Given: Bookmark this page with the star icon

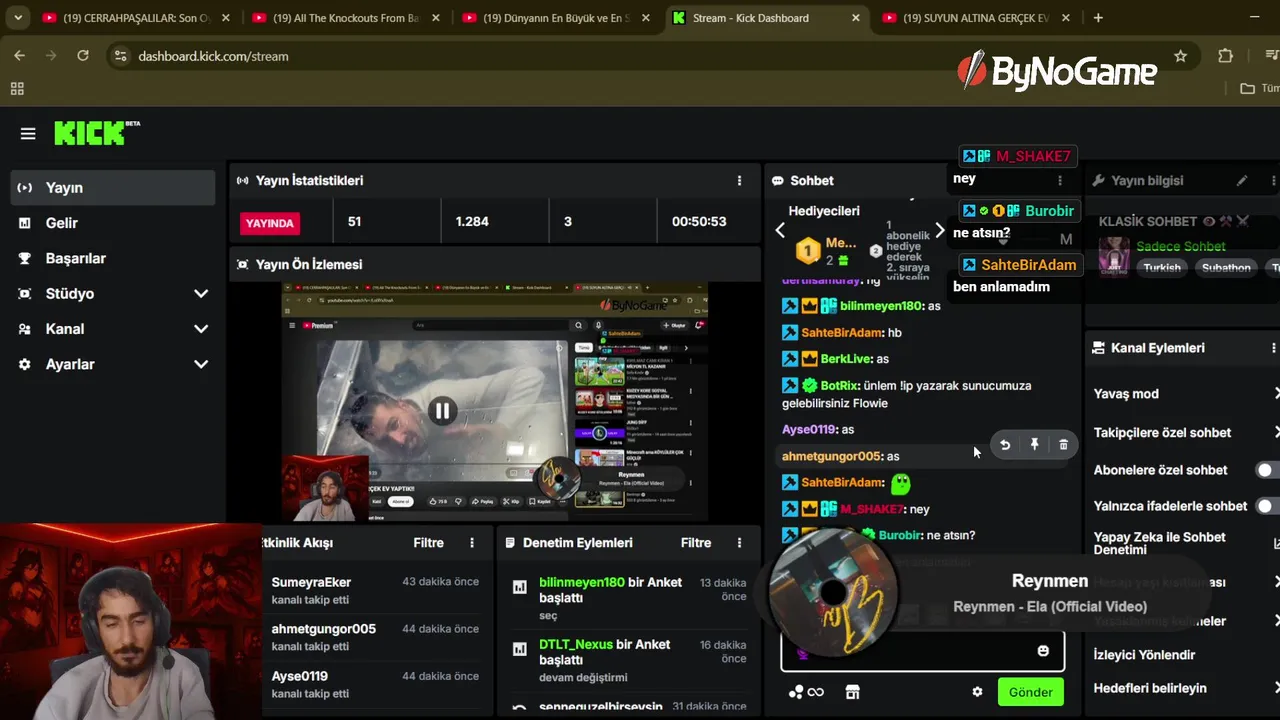Looking at the screenshot, I should (1180, 56).
